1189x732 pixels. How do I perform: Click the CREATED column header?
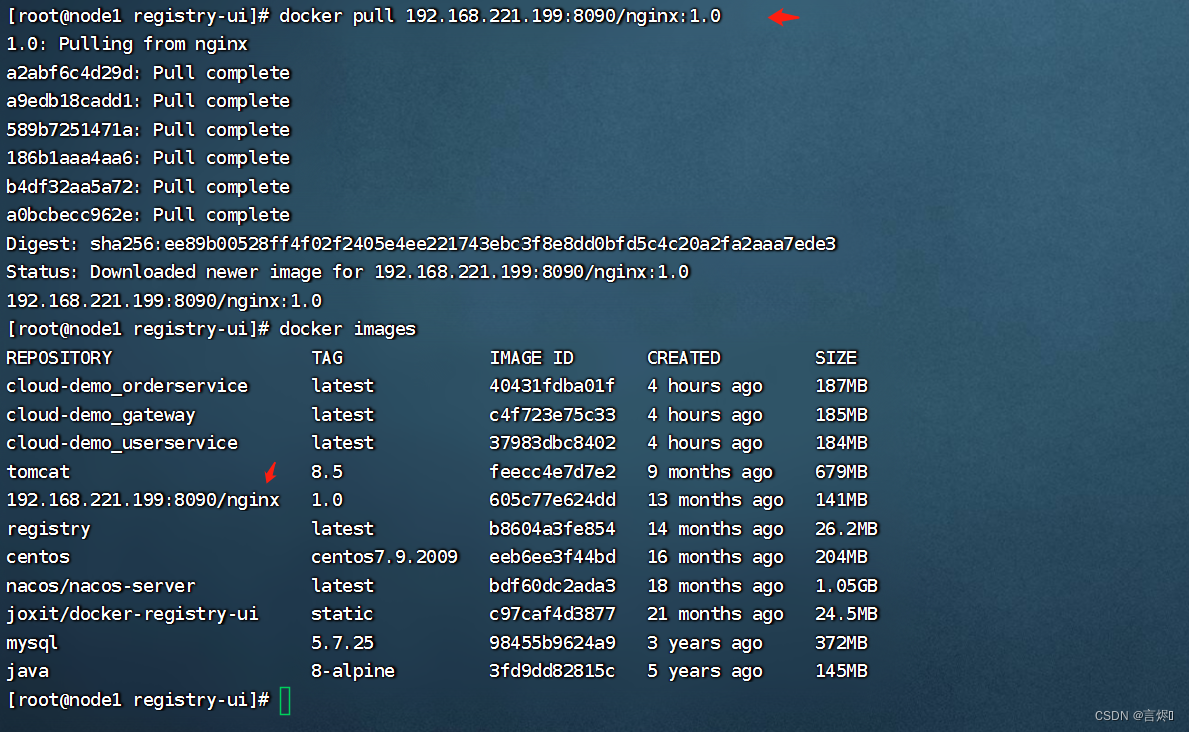684,357
